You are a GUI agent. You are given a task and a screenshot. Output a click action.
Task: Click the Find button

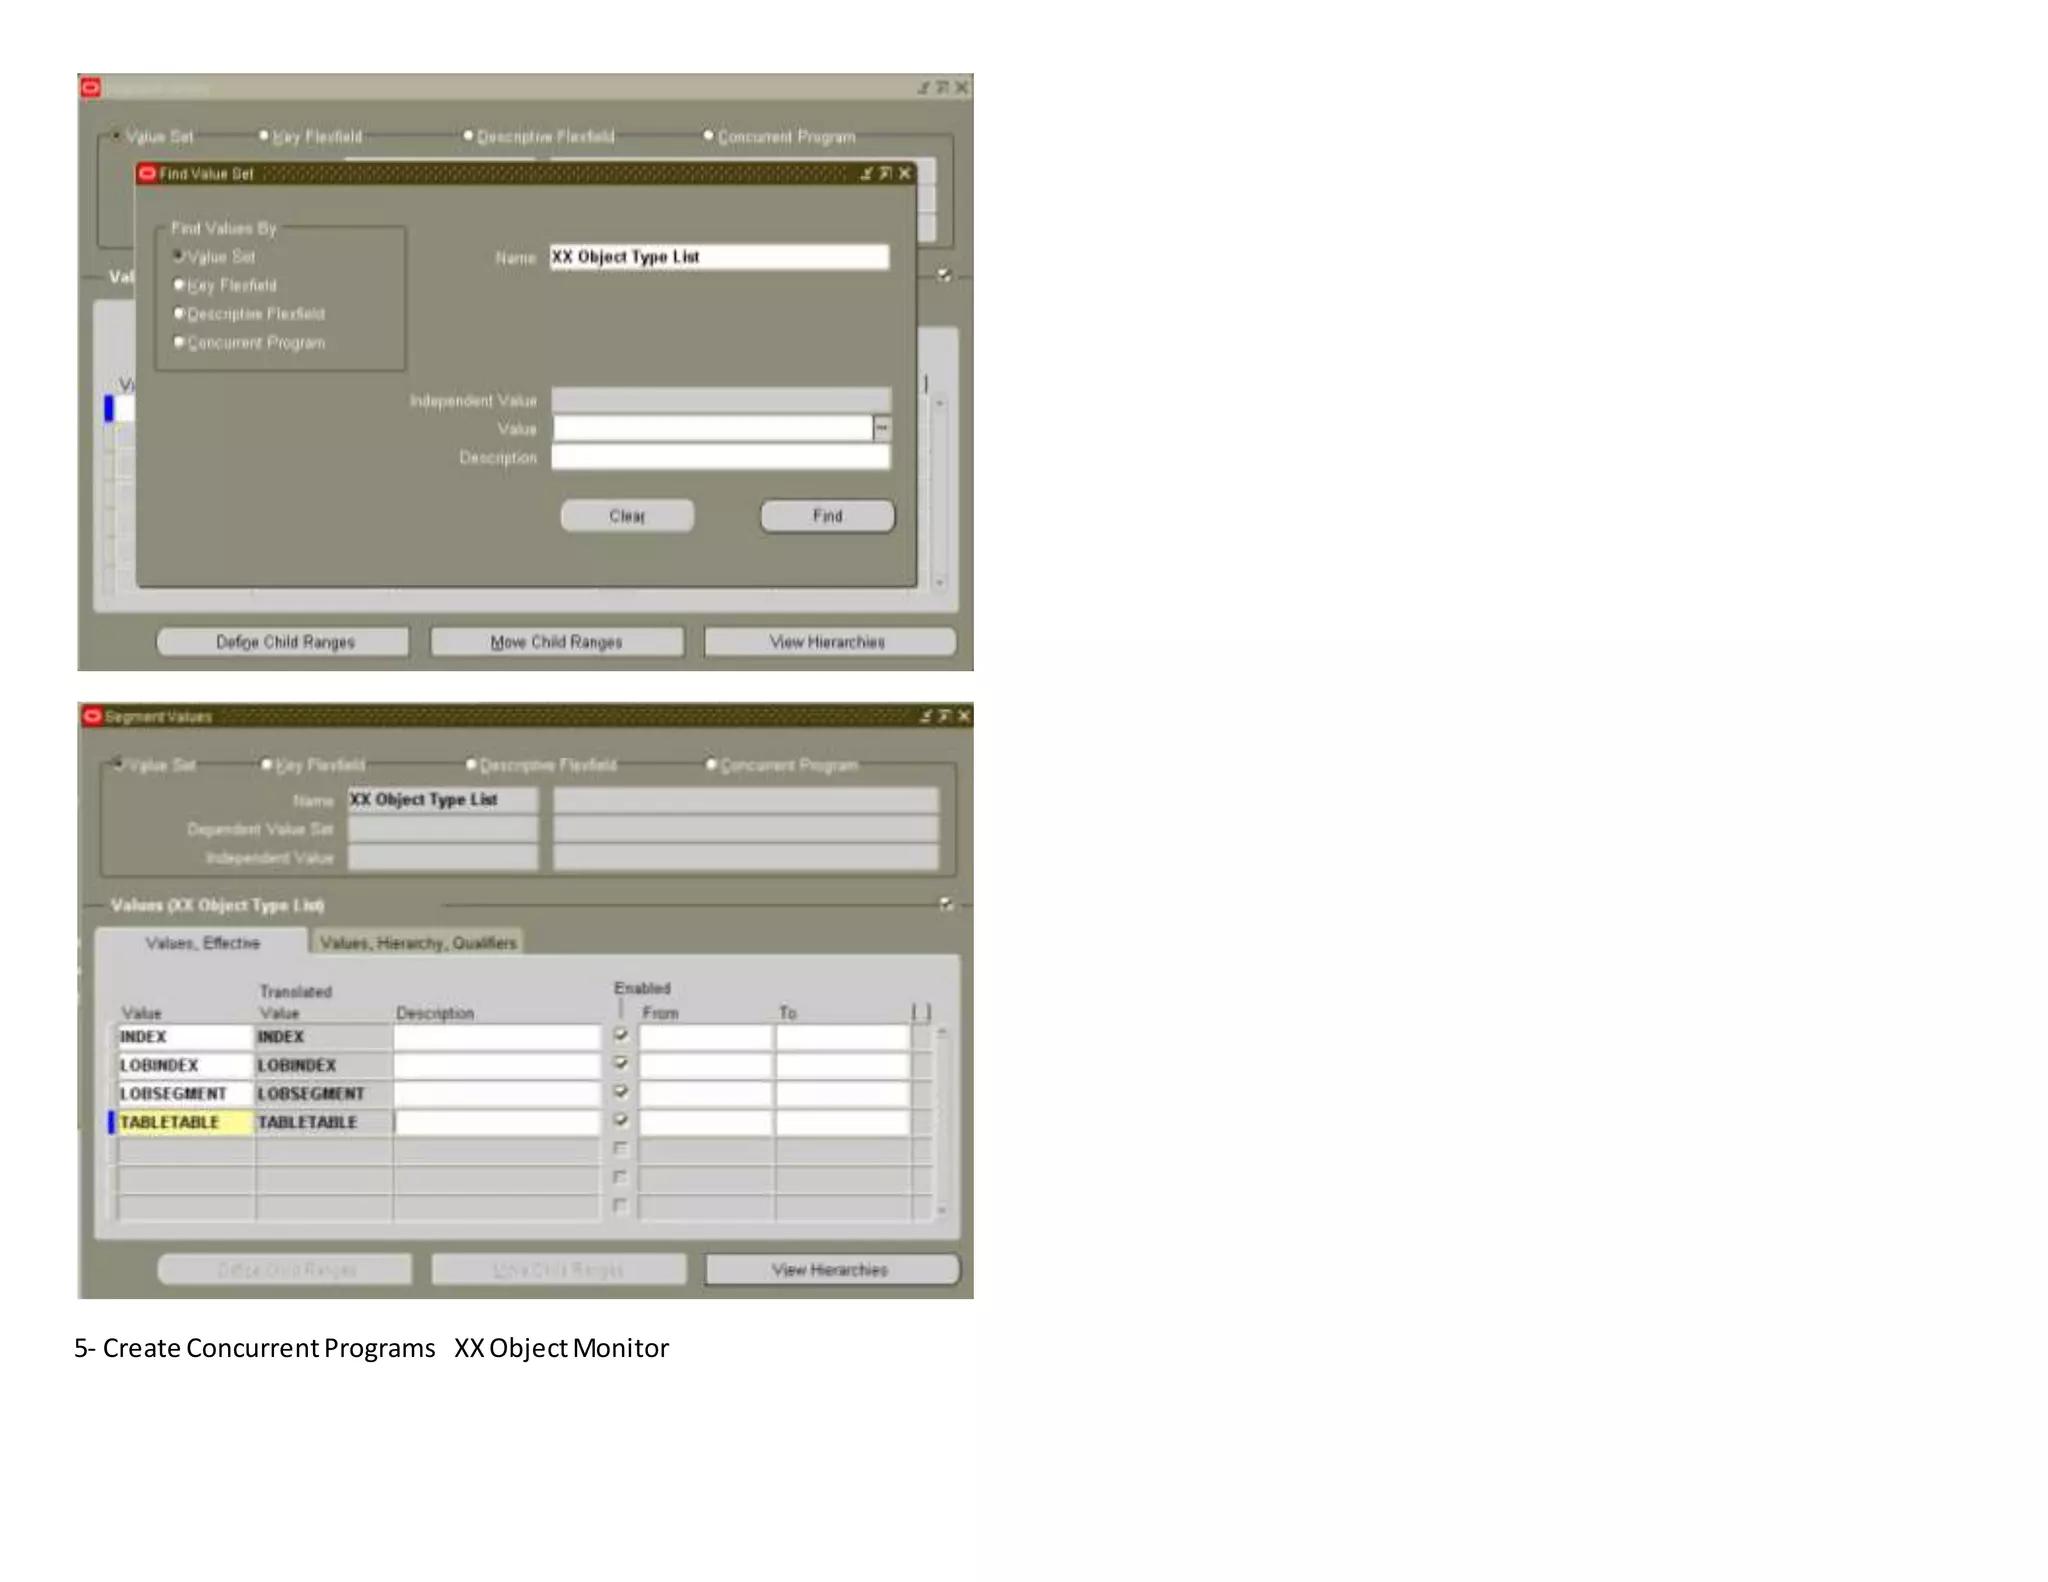pos(827,516)
